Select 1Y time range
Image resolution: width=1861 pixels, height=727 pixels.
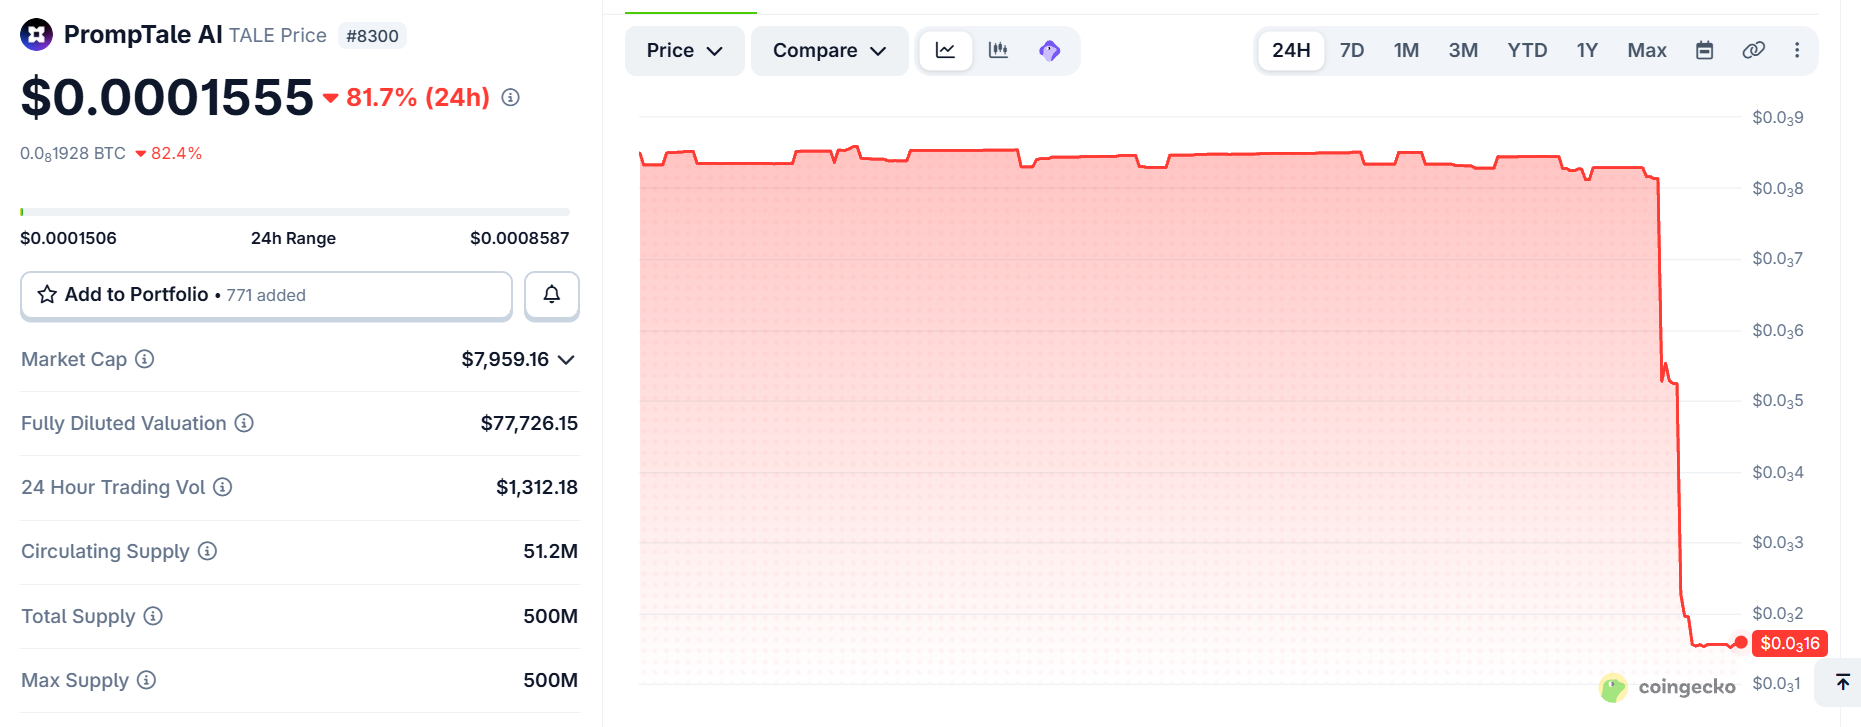pyautogui.click(x=1587, y=50)
